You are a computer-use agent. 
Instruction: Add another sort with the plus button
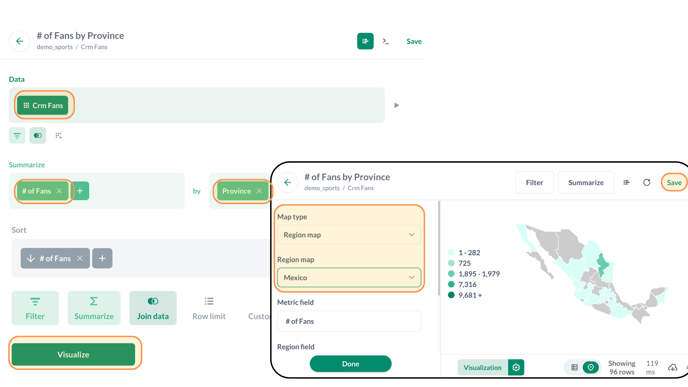(102, 258)
